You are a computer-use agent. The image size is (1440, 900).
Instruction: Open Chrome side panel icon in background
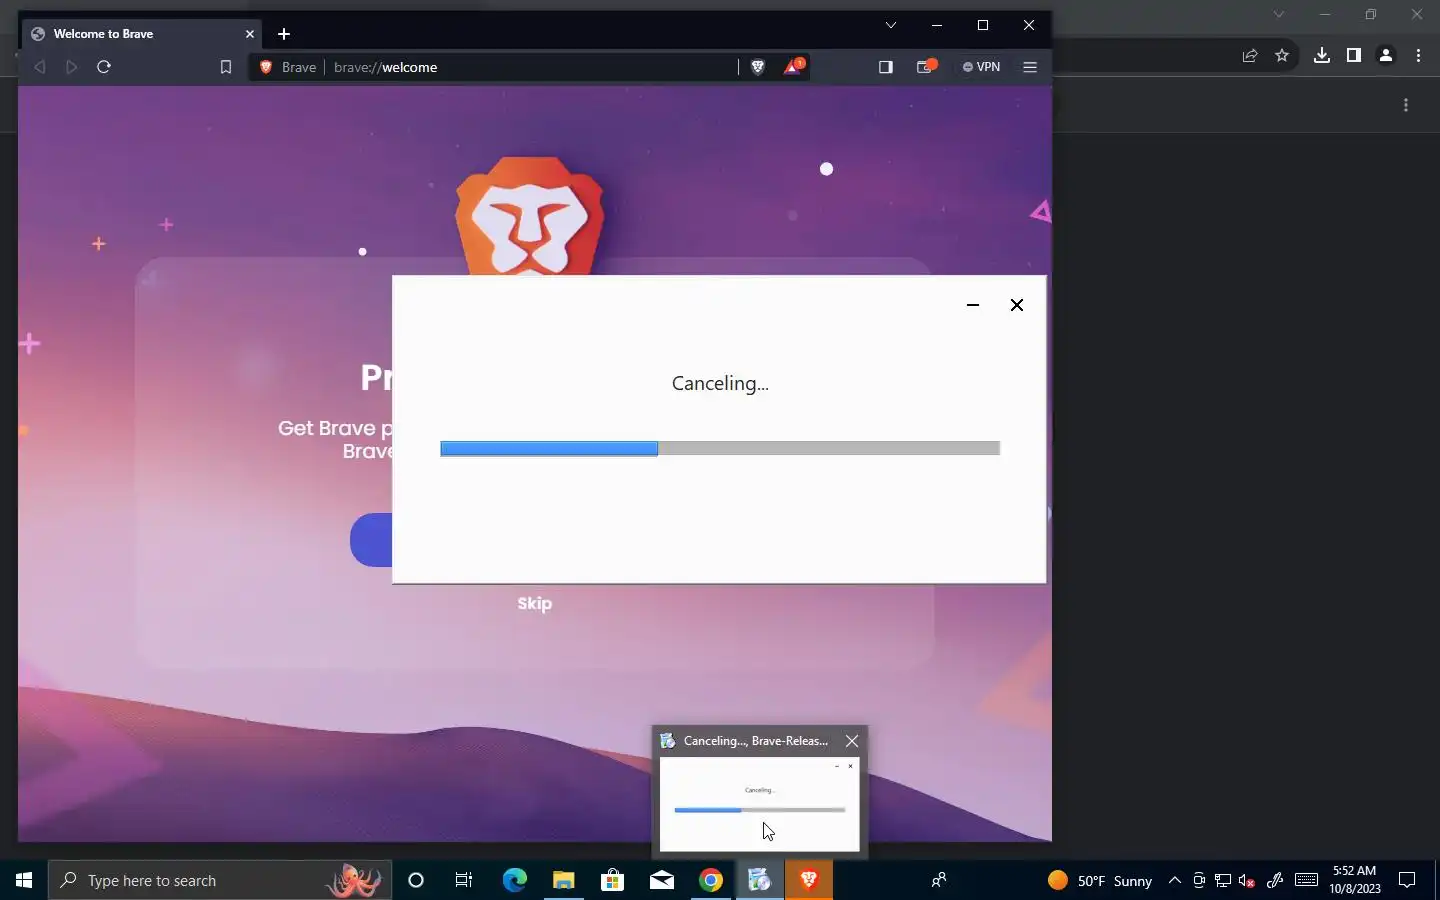click(x=1354, y=56)
